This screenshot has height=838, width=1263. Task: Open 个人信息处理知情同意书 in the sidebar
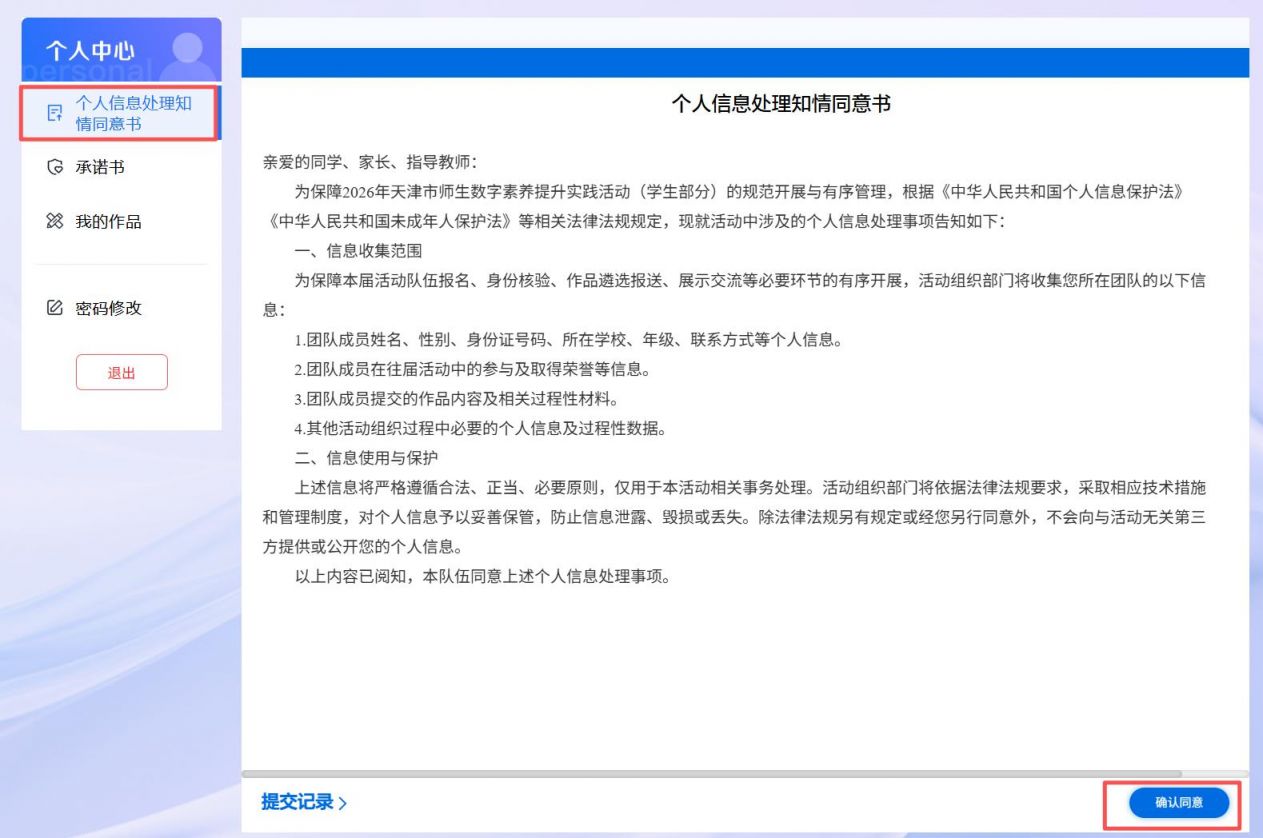[x=121, y=113]
